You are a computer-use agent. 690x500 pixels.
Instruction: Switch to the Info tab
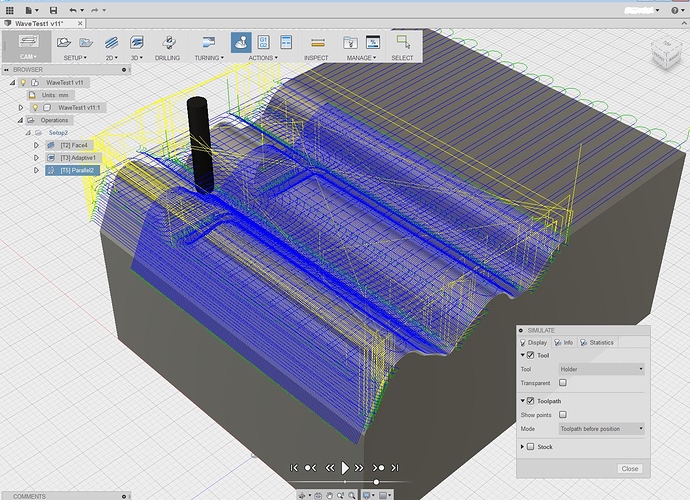click(x=563, y=342)
